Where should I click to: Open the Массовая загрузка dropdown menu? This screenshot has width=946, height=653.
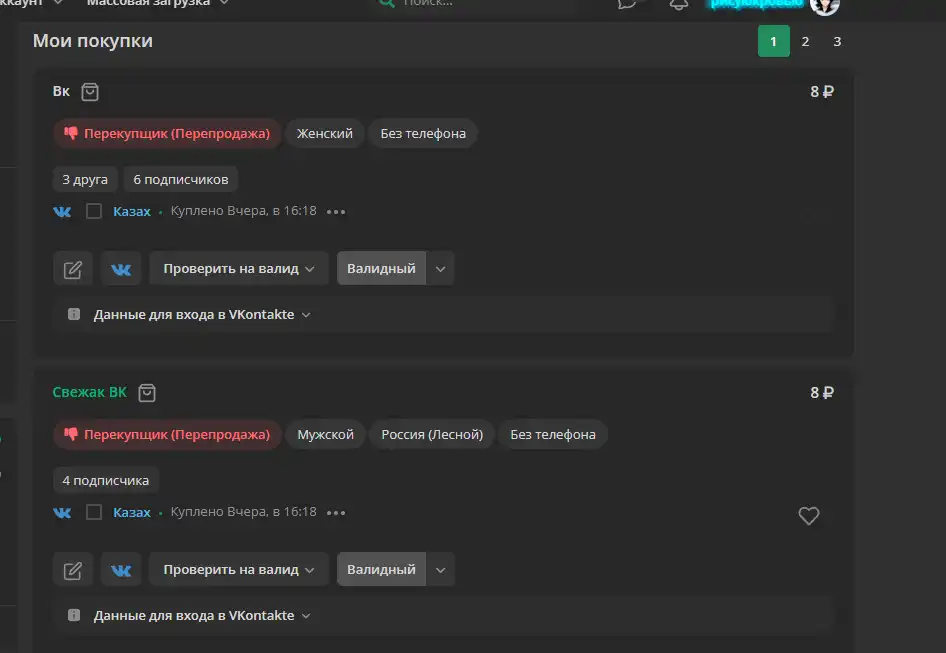[158, 2]
